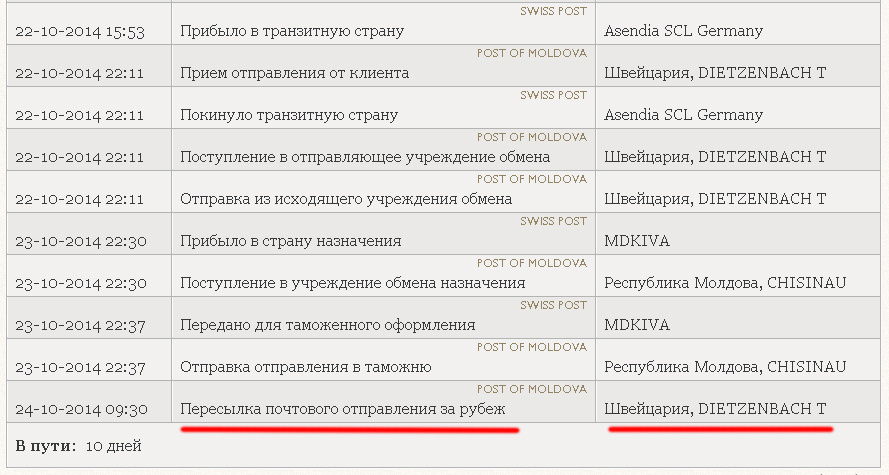Select 'Передано для таможенного оформления' status
The image size is (889, 475).
coord(327,325)
